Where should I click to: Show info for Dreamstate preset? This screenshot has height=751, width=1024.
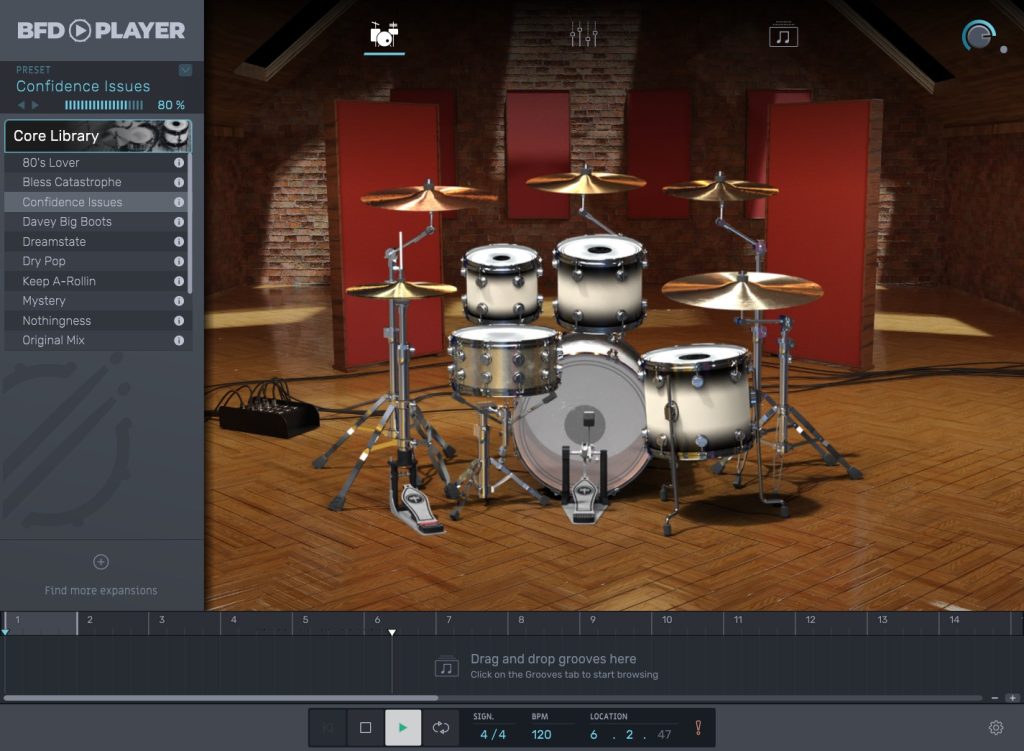click(178, 242)
